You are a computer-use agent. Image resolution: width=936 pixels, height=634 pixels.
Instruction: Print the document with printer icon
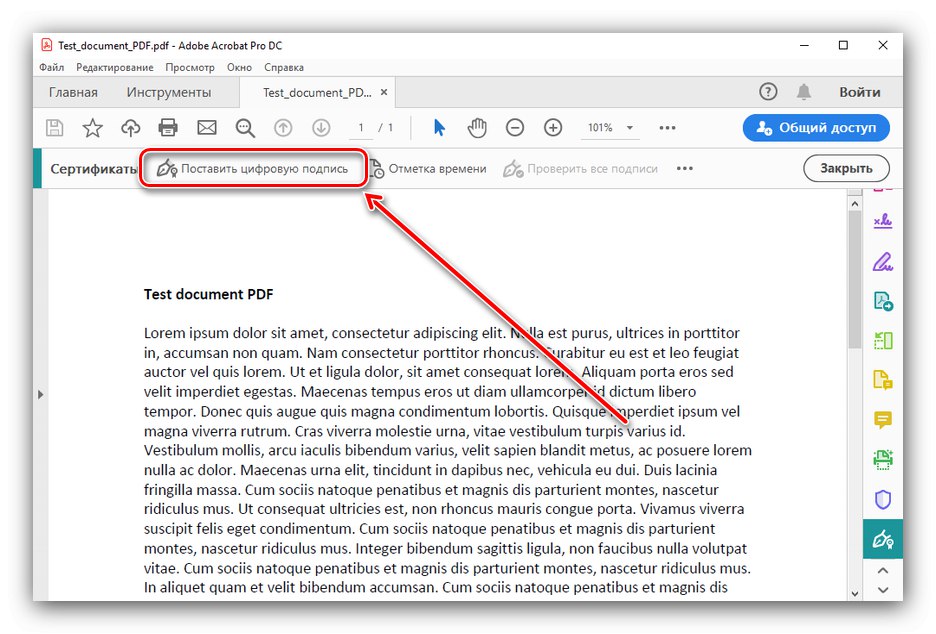coord(168,128)
